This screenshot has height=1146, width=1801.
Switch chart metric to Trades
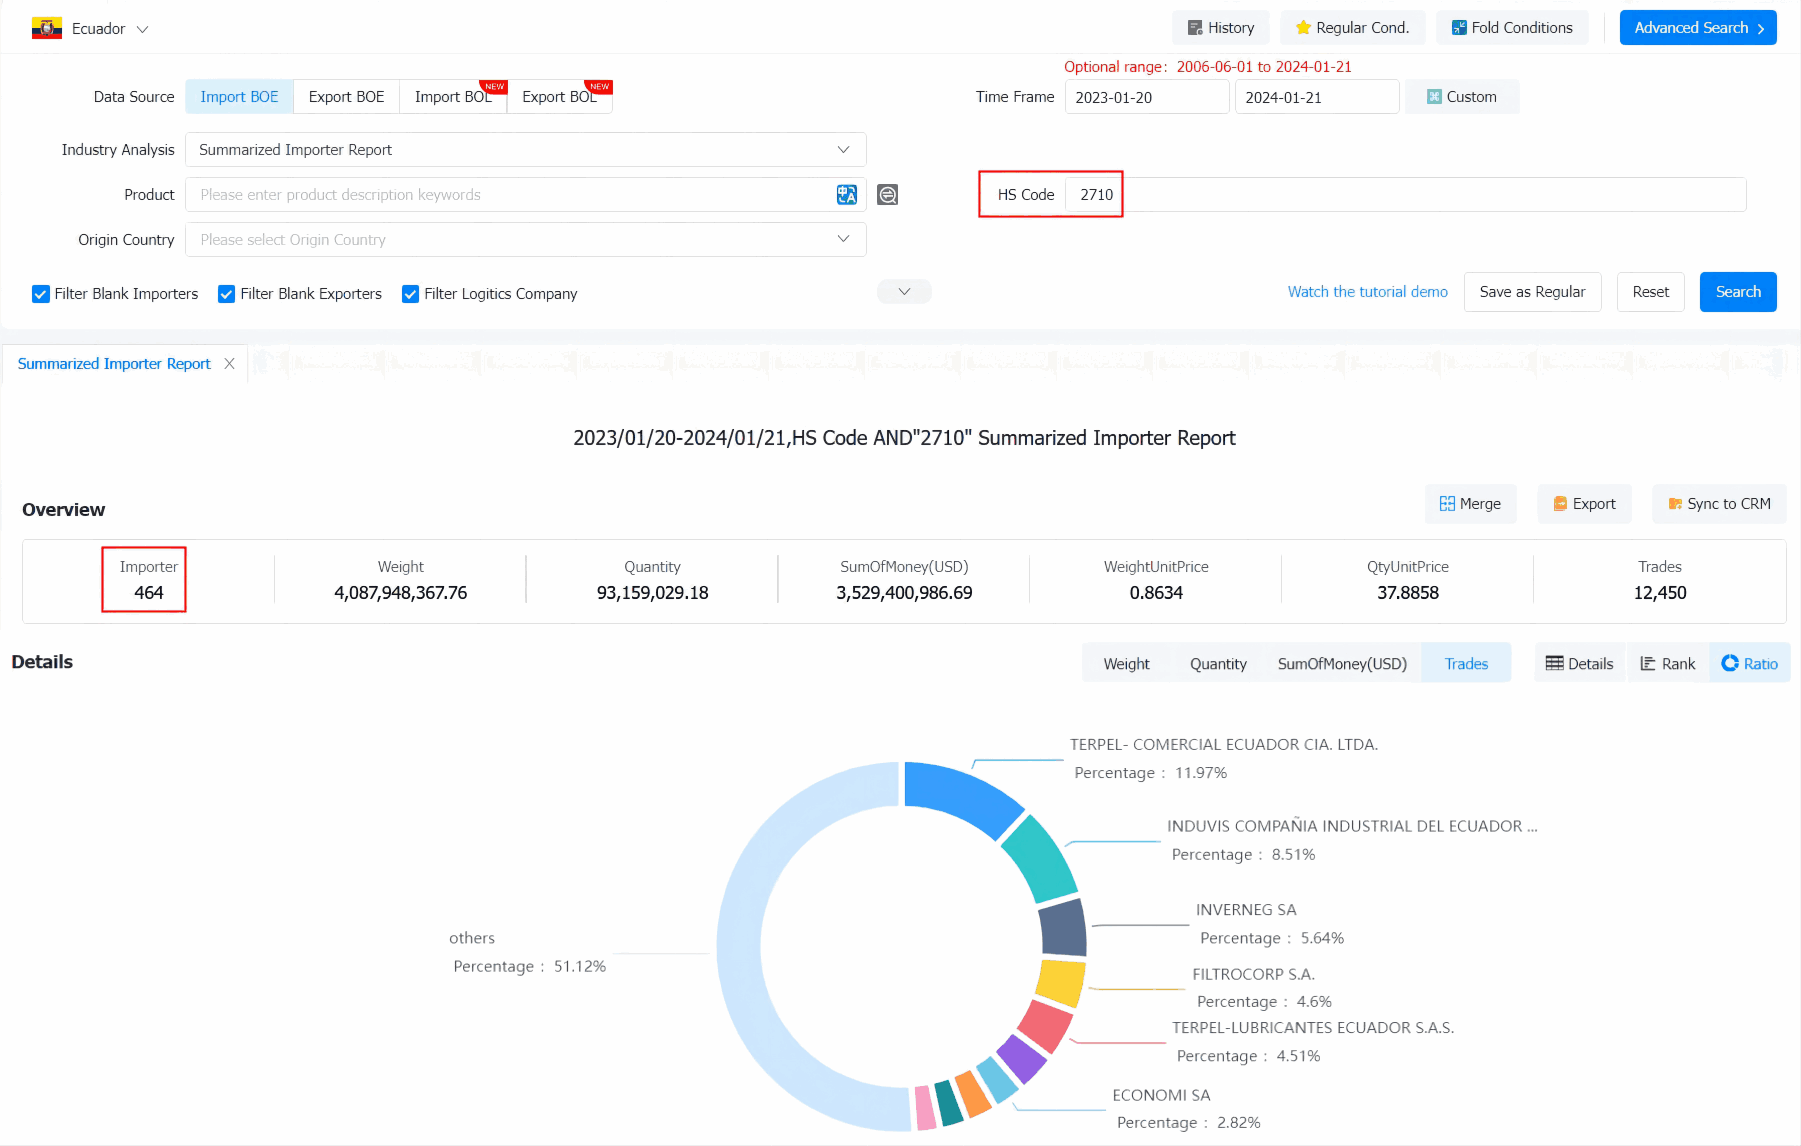pyautogui.click(x=1466, y=663)
